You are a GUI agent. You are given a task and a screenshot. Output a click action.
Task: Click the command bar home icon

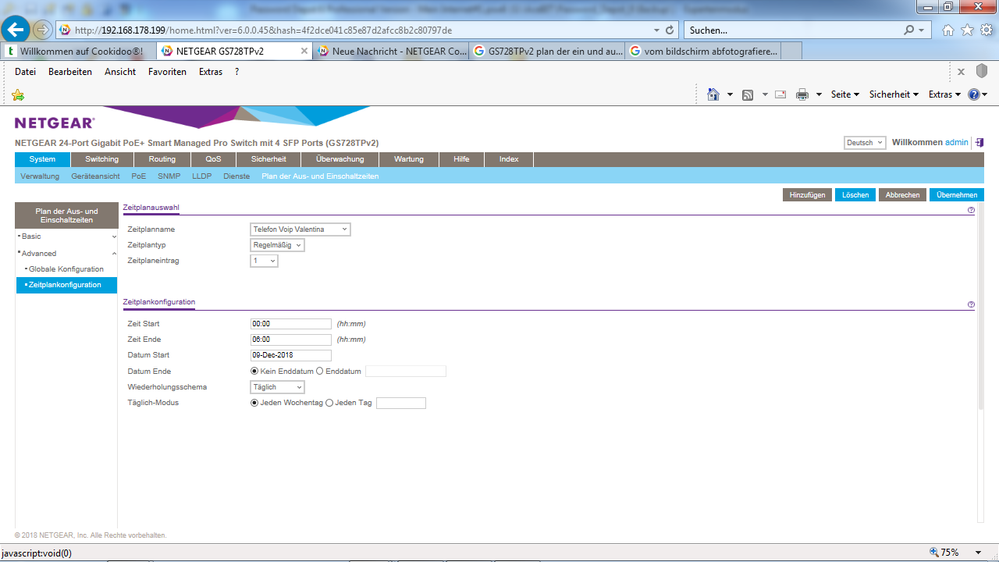click(x=713, y=94)
